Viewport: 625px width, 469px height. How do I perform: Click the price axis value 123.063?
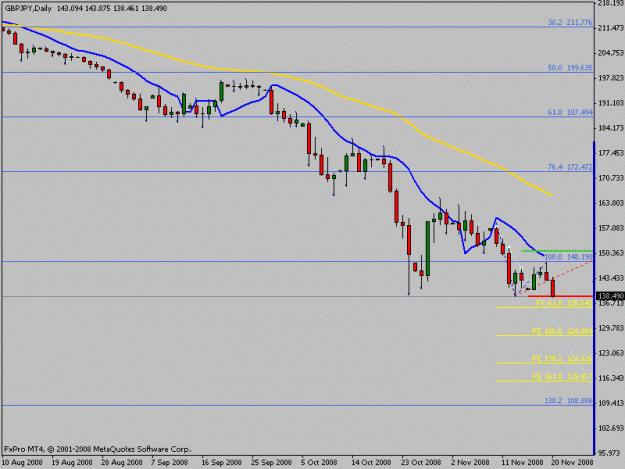click(x=611, y=353)
